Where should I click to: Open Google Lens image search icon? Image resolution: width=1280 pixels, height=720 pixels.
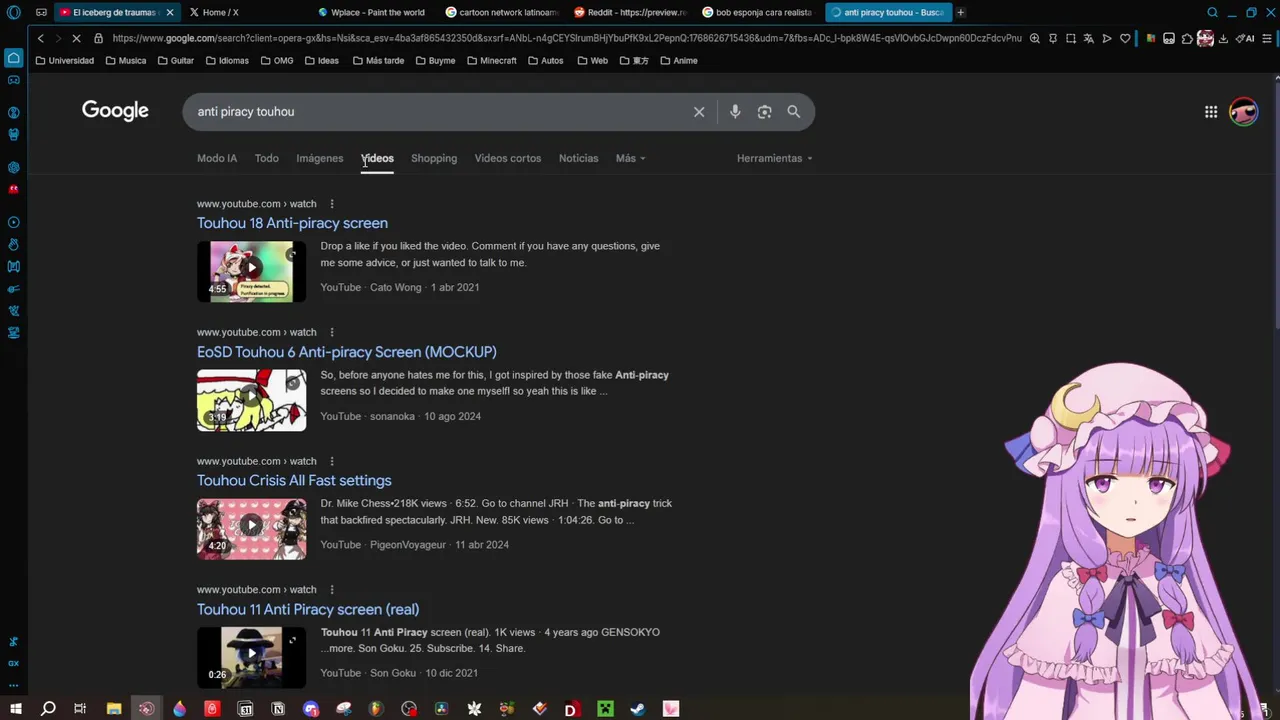point(764,112)
